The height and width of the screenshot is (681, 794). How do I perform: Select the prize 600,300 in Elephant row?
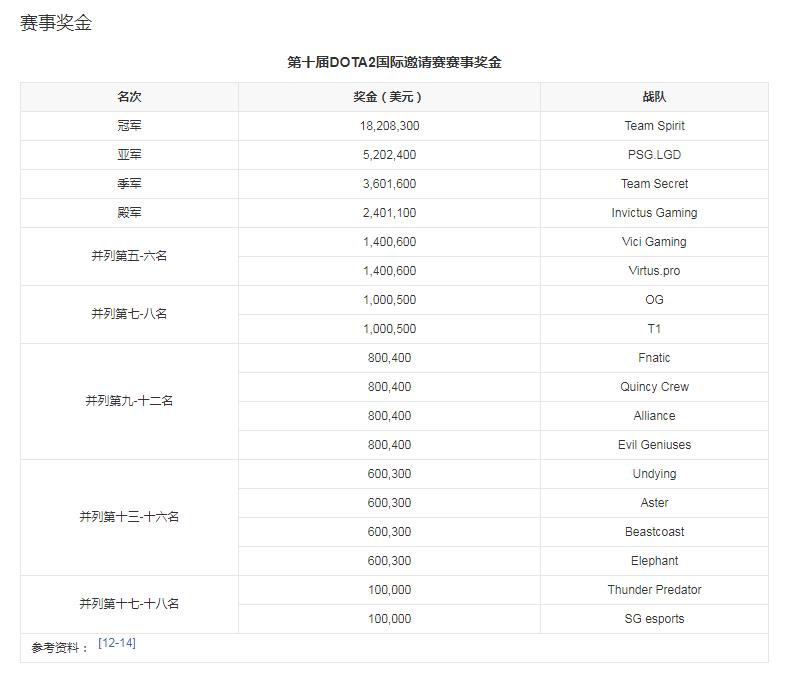[389, 560]
